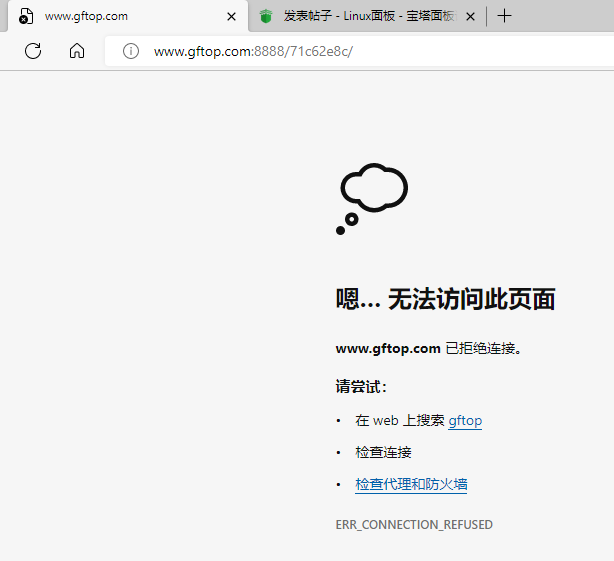The width and height of the screenshot is (614, 561).
Task: Click the 嗯… 无法访问此页面 heading
Action: (445, 299)
